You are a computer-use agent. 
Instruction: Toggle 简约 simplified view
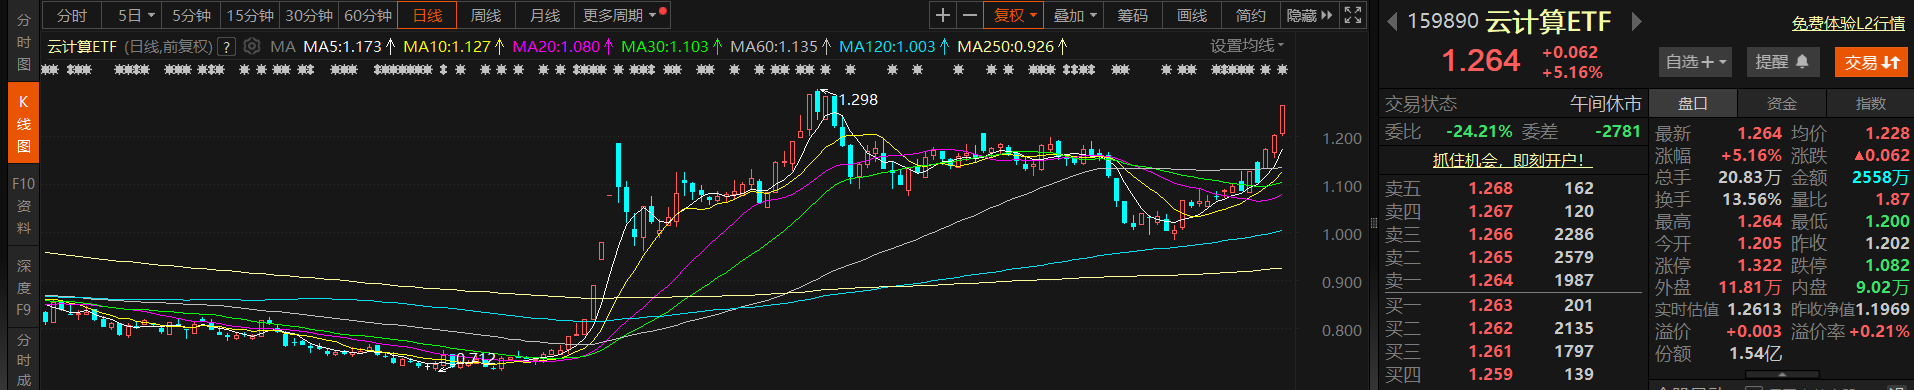(x=1250, y=15)
